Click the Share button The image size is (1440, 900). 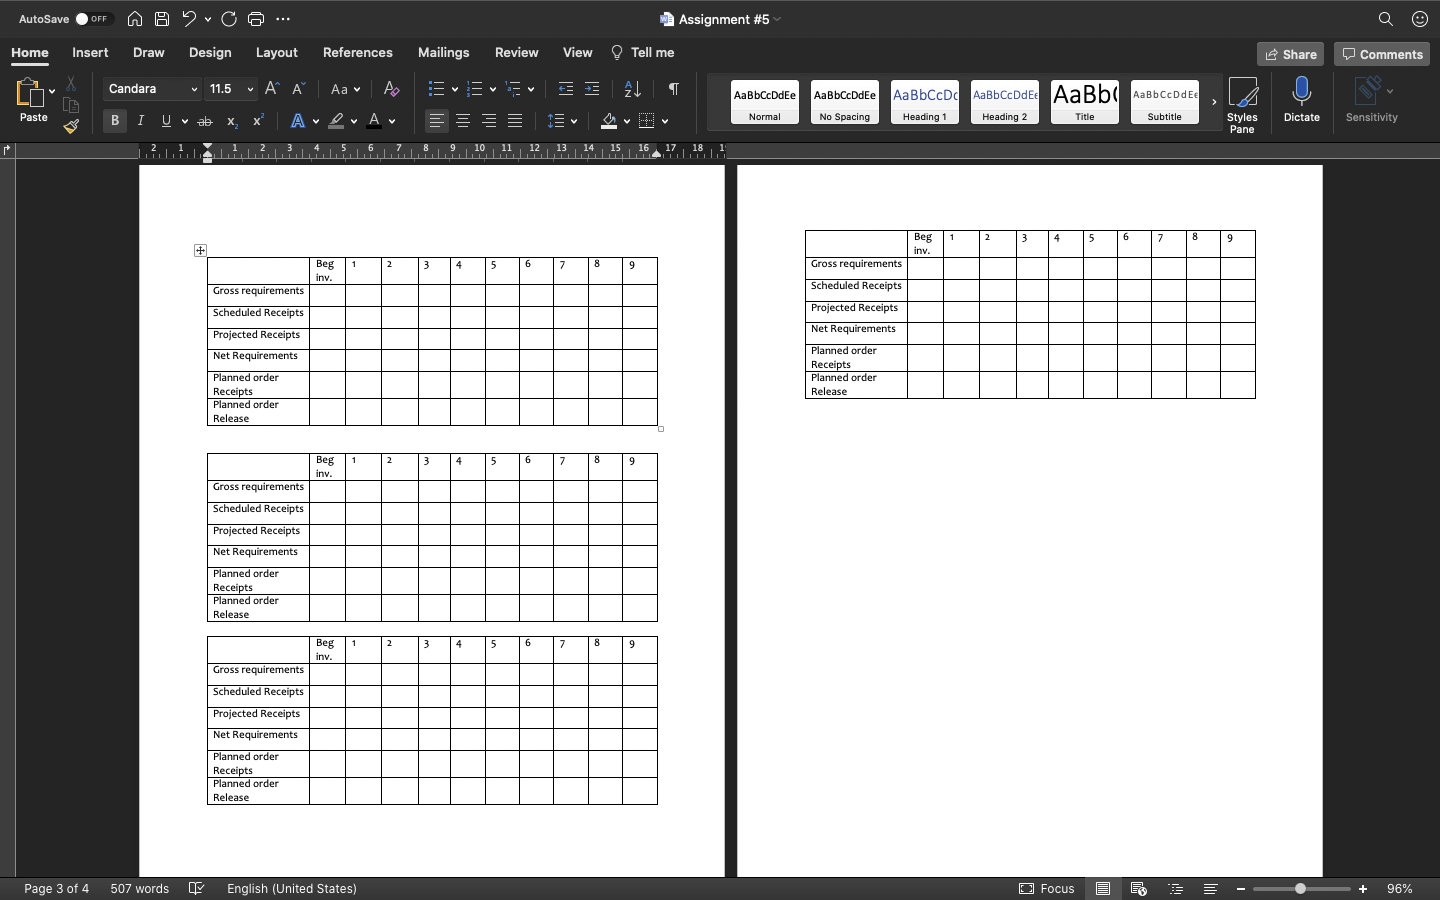1290,54
